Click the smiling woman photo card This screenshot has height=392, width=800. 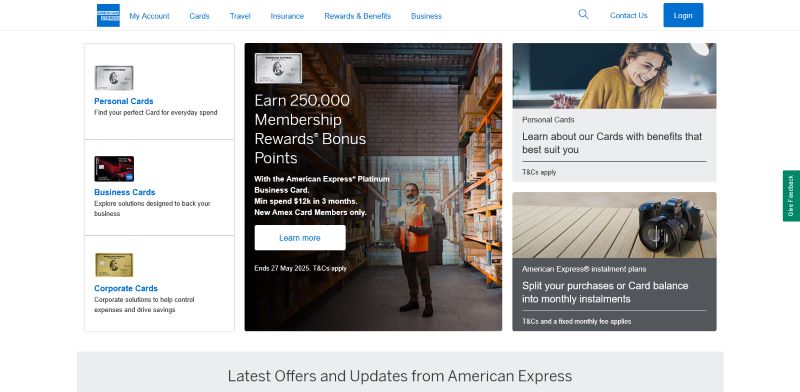(614, 76)
